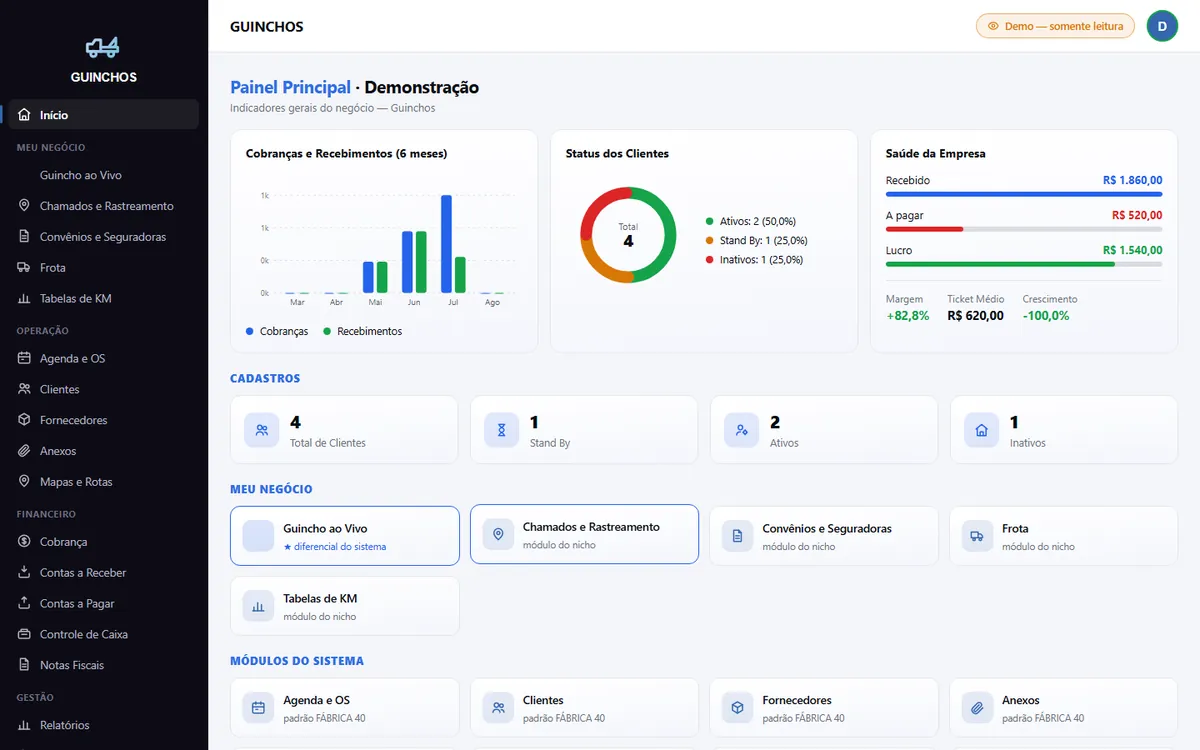This screenshot has height=750, width=1200.
Task: Click the truck icon beside Frota in sidebar
Action: [x=24, y=268]
